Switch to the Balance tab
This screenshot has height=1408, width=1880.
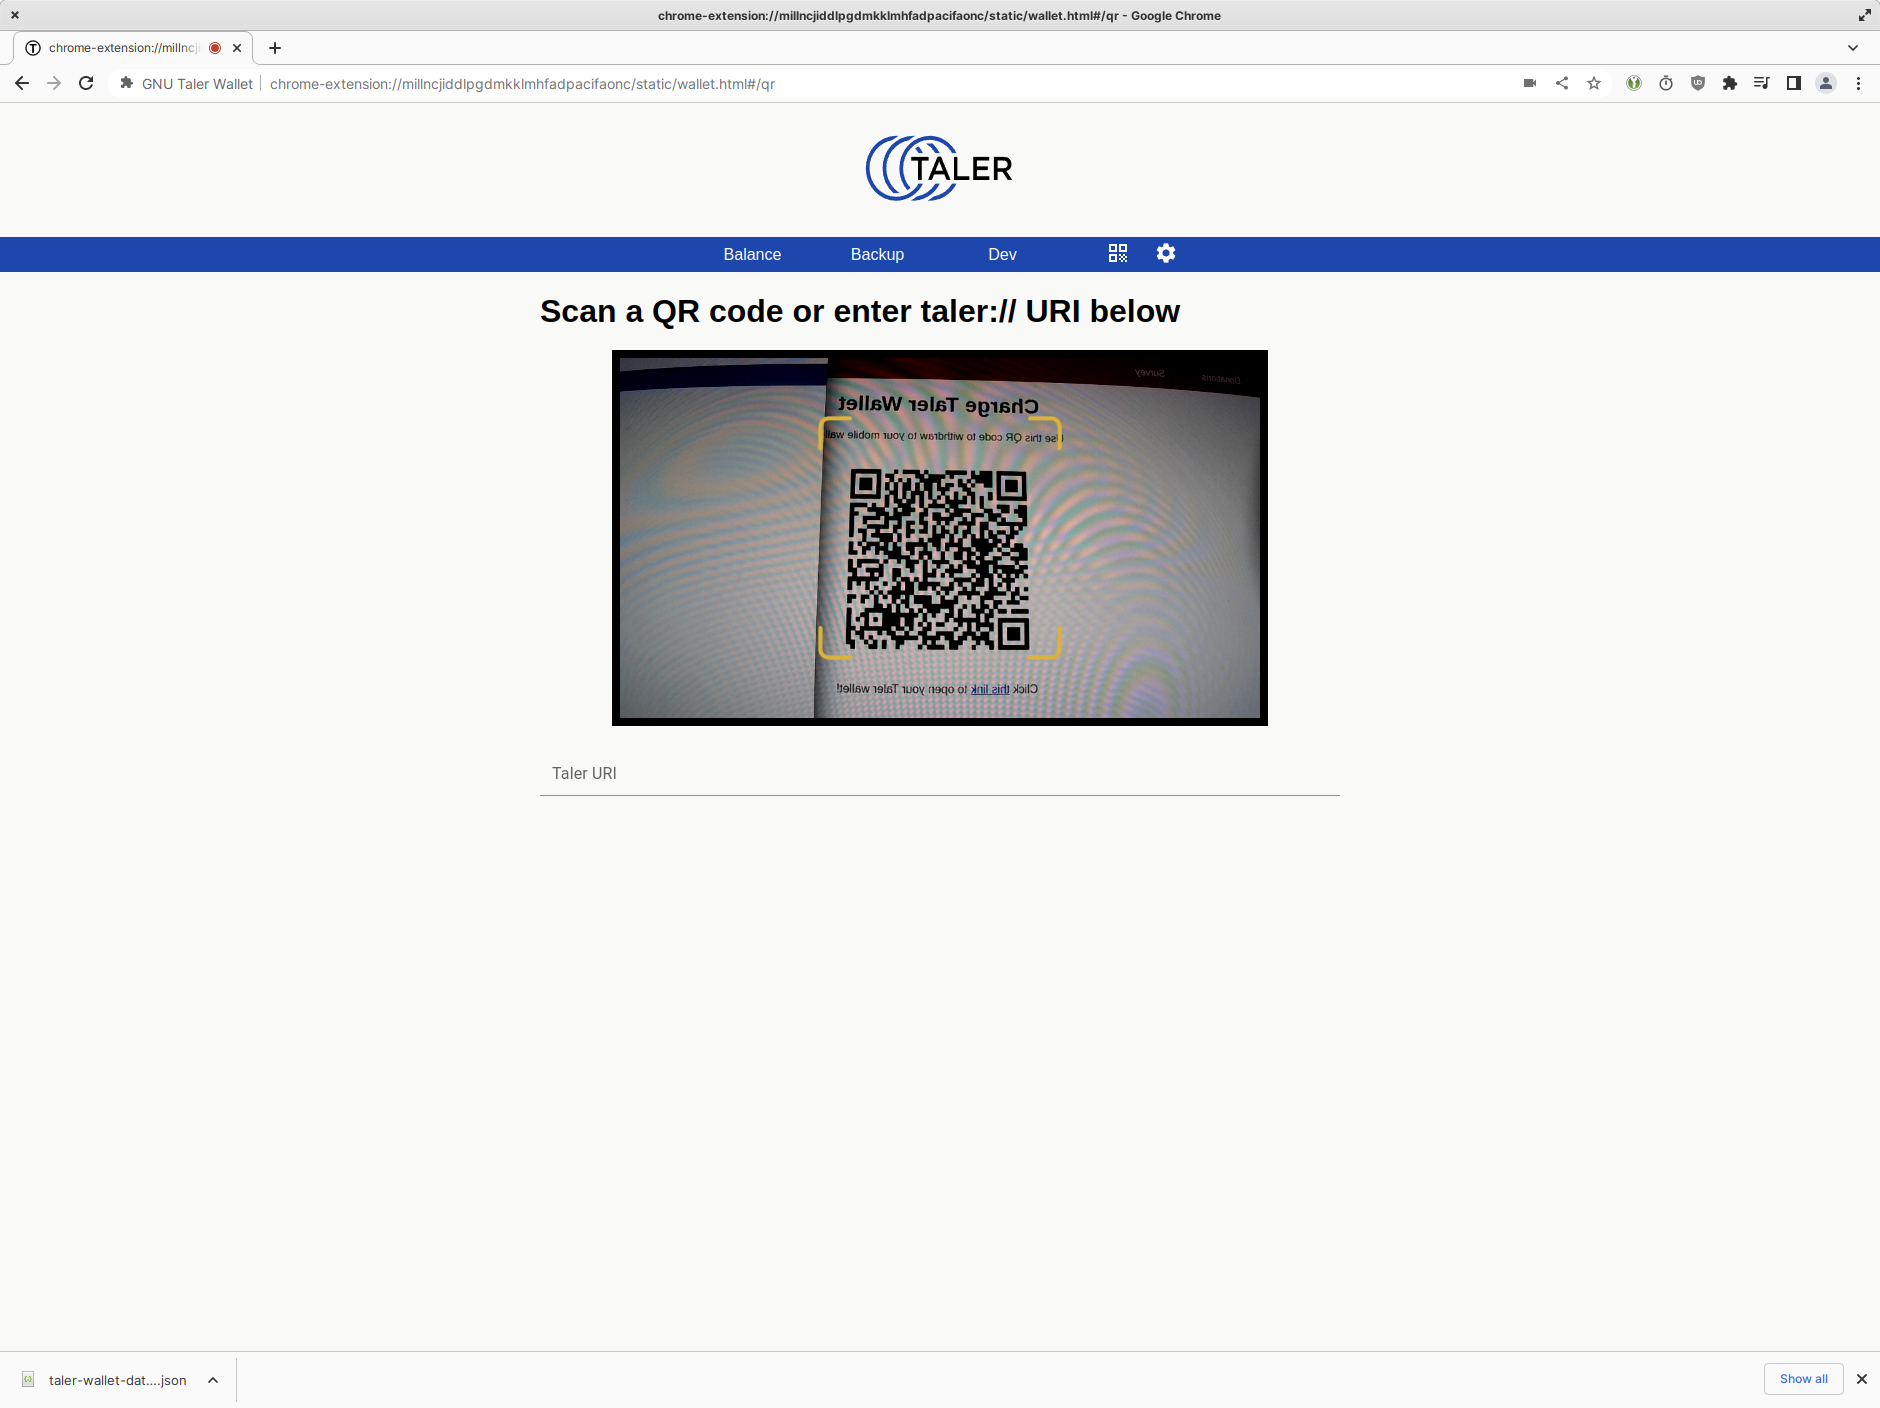752,255
